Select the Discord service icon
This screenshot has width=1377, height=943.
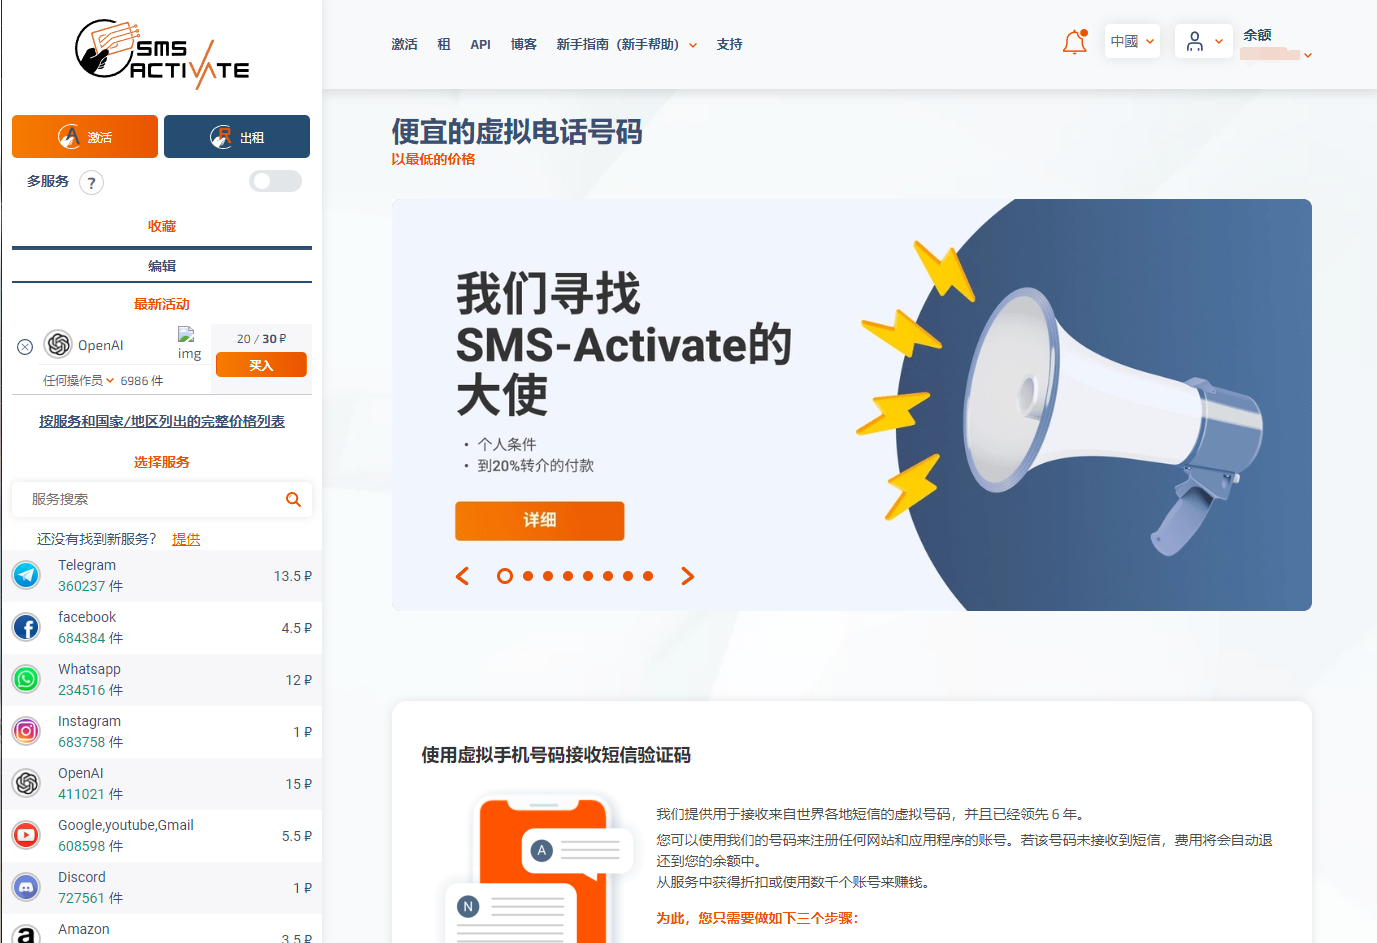(26, 887)
